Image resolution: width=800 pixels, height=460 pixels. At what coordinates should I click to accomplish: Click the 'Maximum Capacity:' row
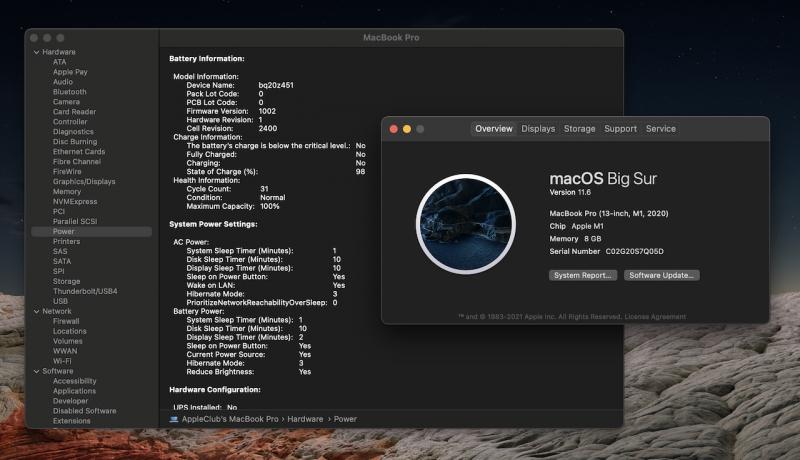[x=233, y=206]
